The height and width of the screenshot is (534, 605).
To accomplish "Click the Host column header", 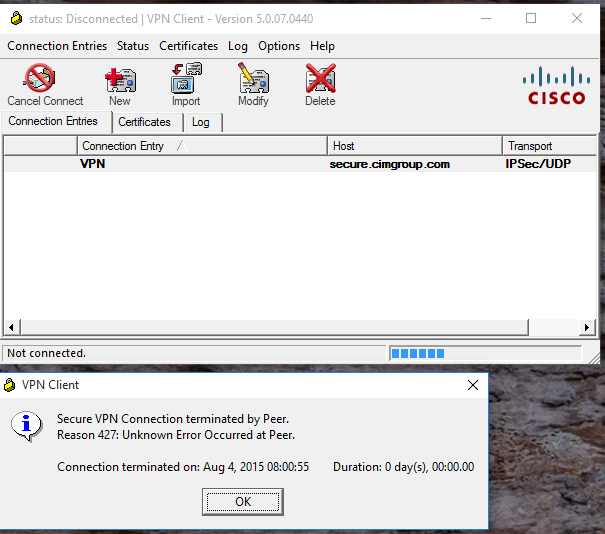I will click(415, 146).
